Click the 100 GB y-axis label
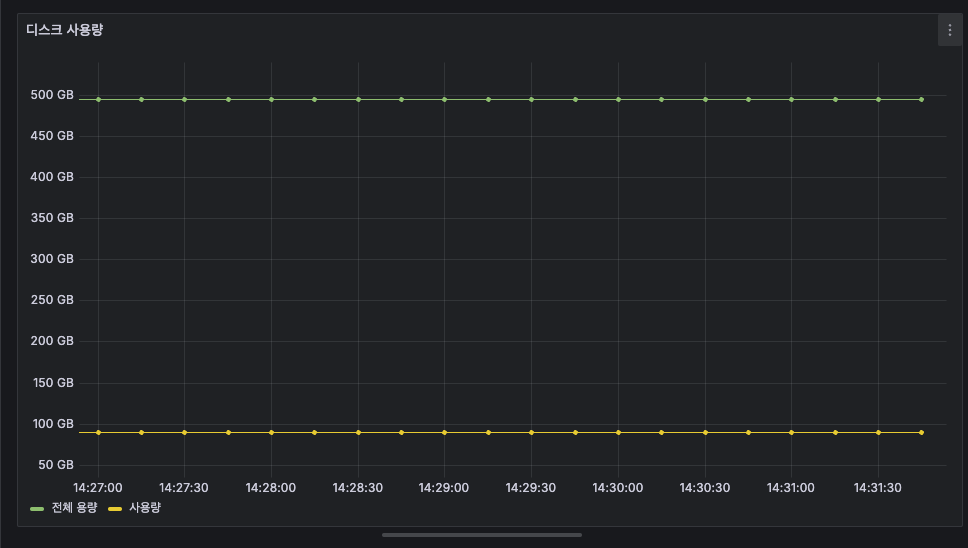The height and width of the screenshot is (548, 968). tap(53, 424)
